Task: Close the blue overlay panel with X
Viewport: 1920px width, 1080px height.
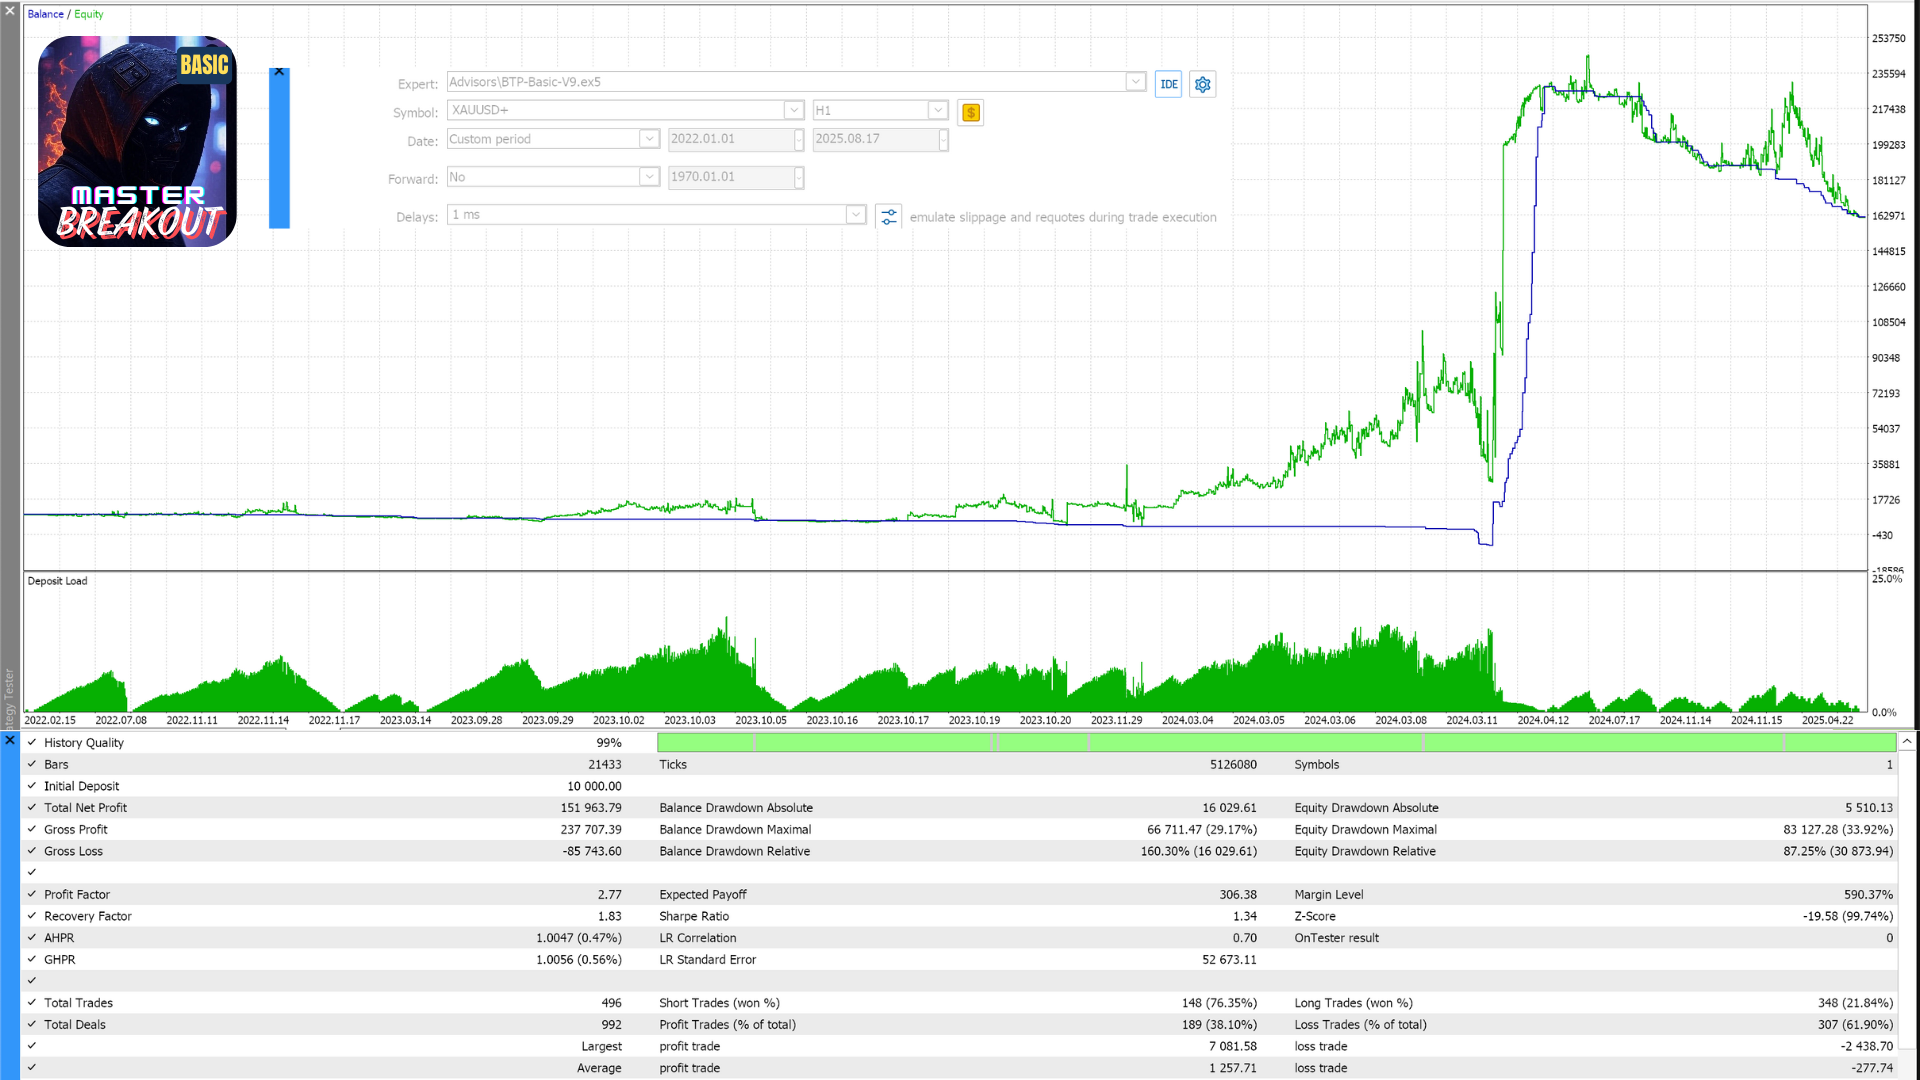Action: coord(279,72)
